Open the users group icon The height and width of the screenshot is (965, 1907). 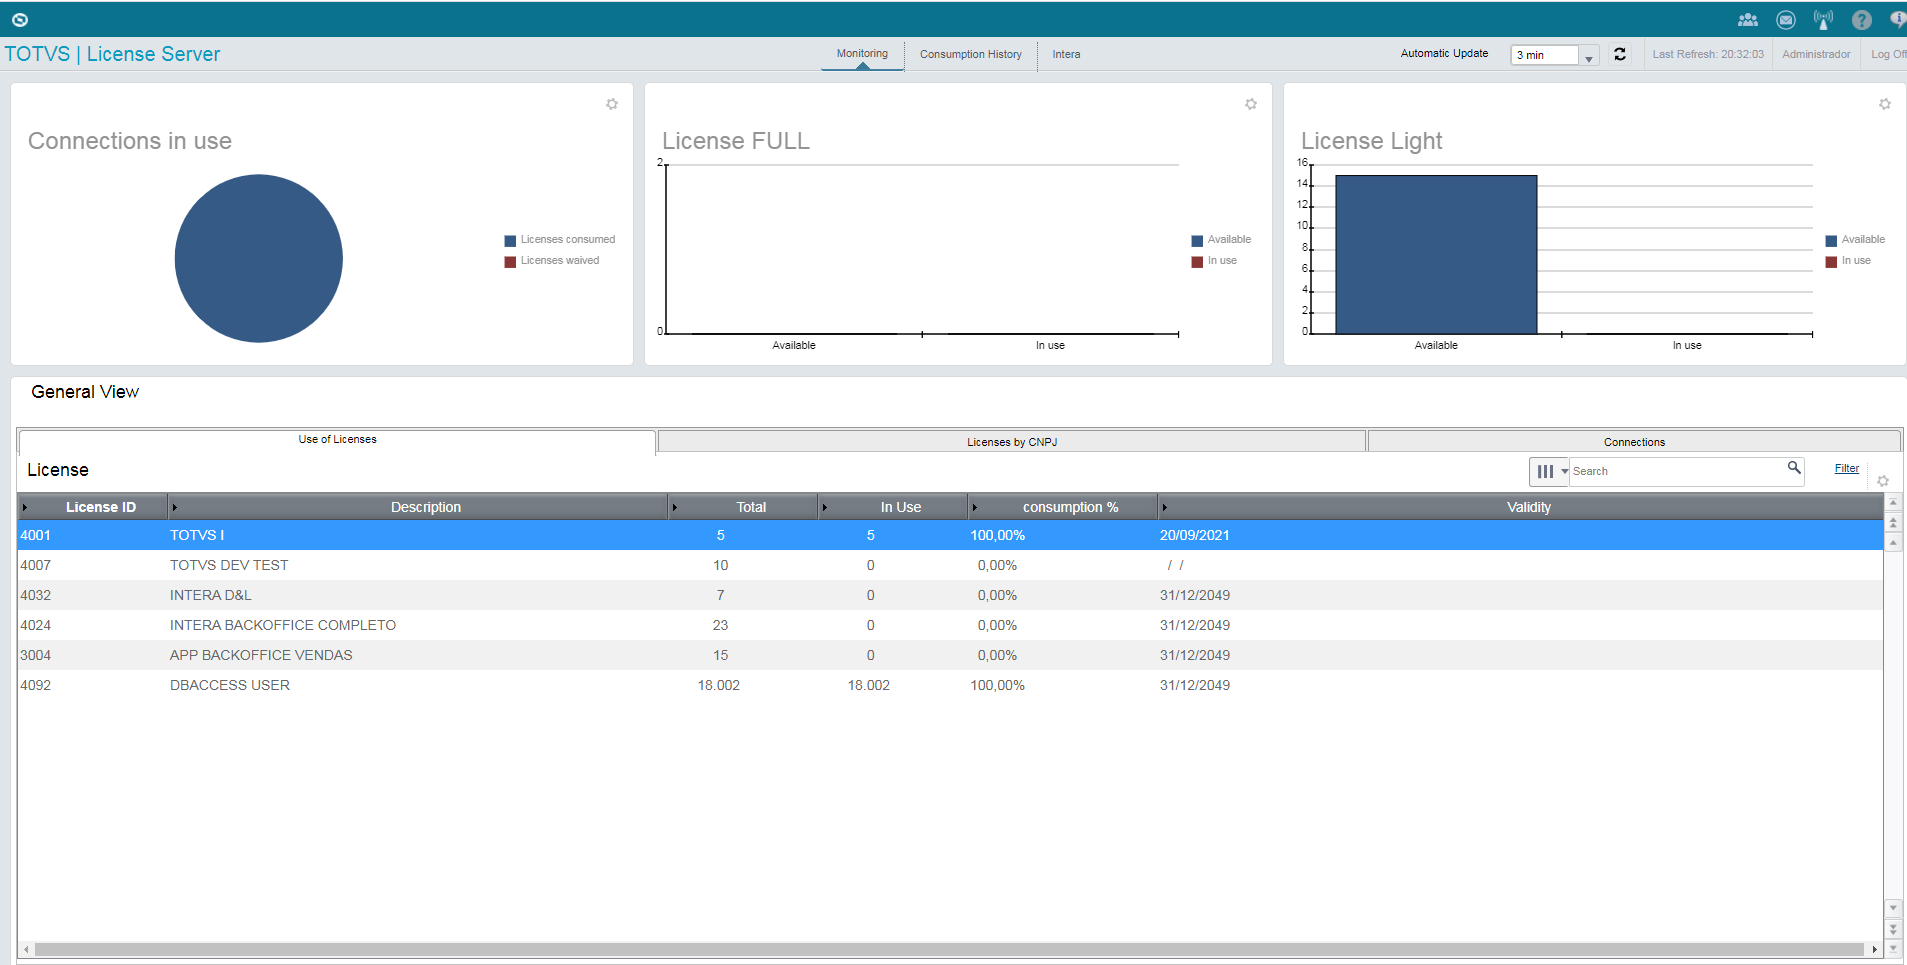[1748, 20]
